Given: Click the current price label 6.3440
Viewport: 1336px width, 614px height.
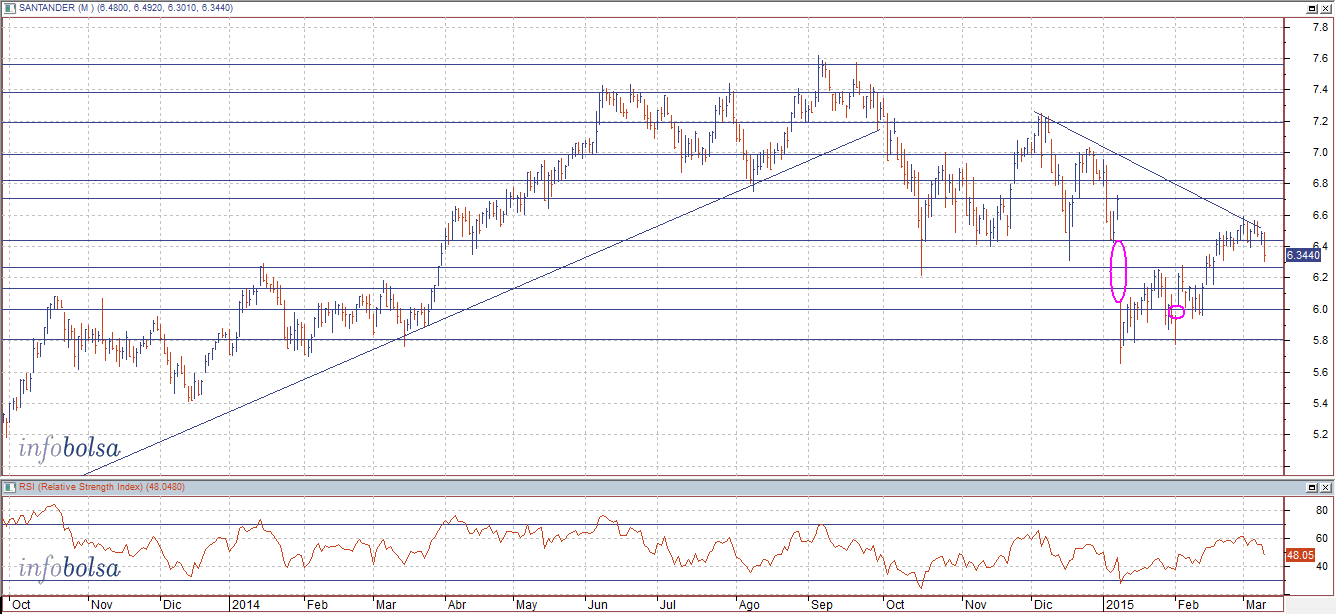Looking at the screenshot, I should (1303, 255).
